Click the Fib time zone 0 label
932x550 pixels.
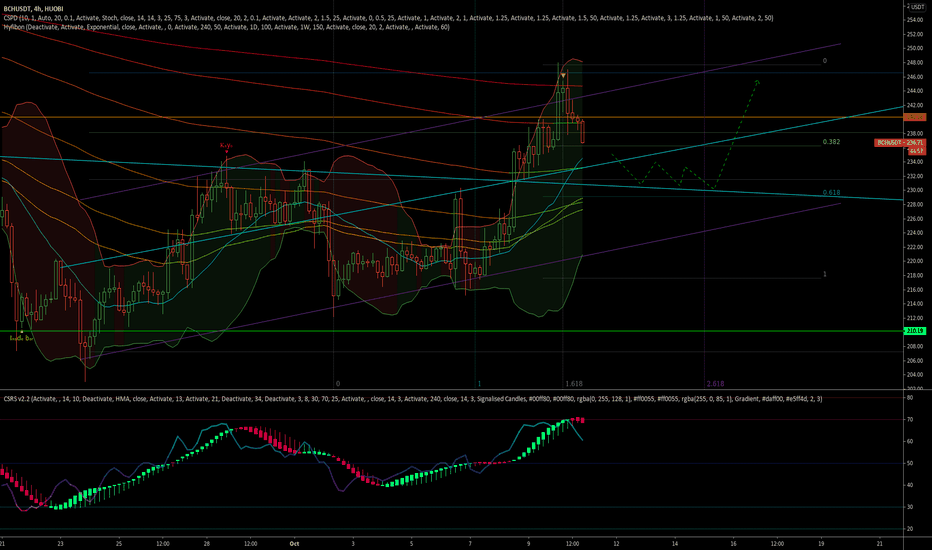pos(338,384)
